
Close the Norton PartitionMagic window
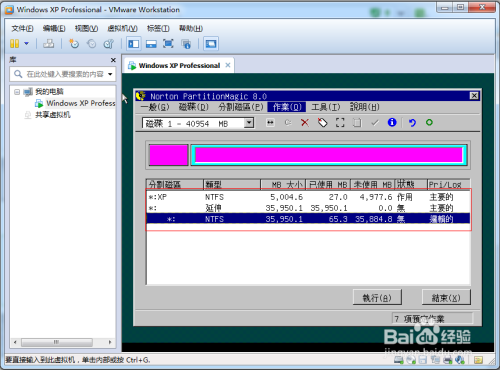[474, 96]
